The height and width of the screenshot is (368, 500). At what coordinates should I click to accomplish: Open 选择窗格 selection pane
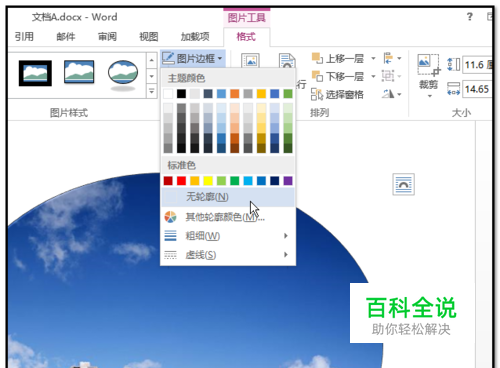[x=337, y=95]
